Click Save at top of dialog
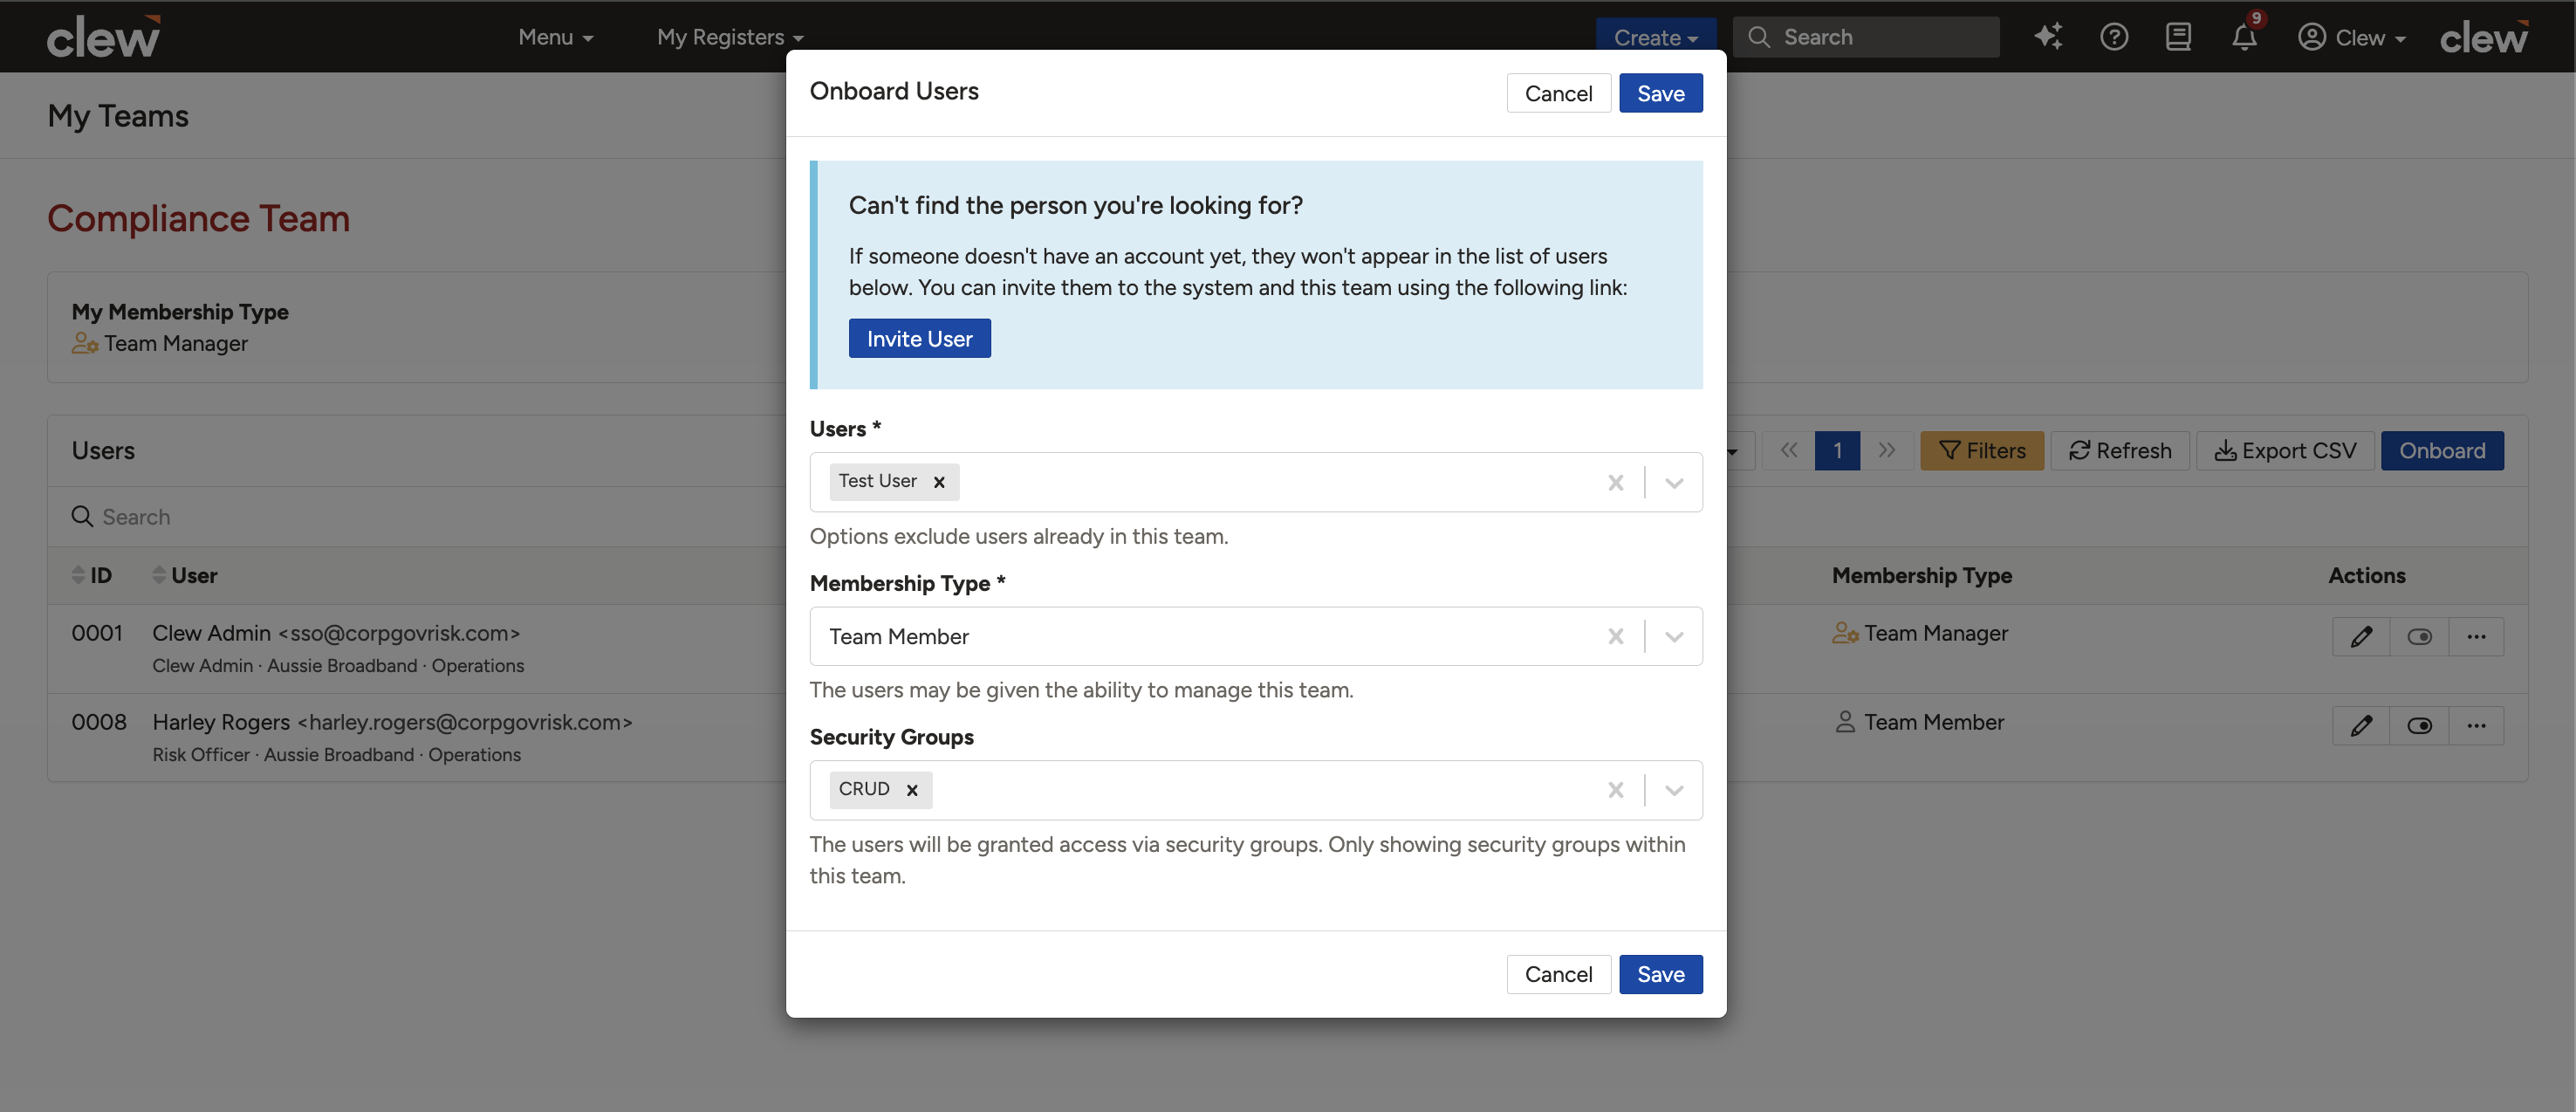The width and height of the screenshot is (2576, 1112). coord(1660,93)
